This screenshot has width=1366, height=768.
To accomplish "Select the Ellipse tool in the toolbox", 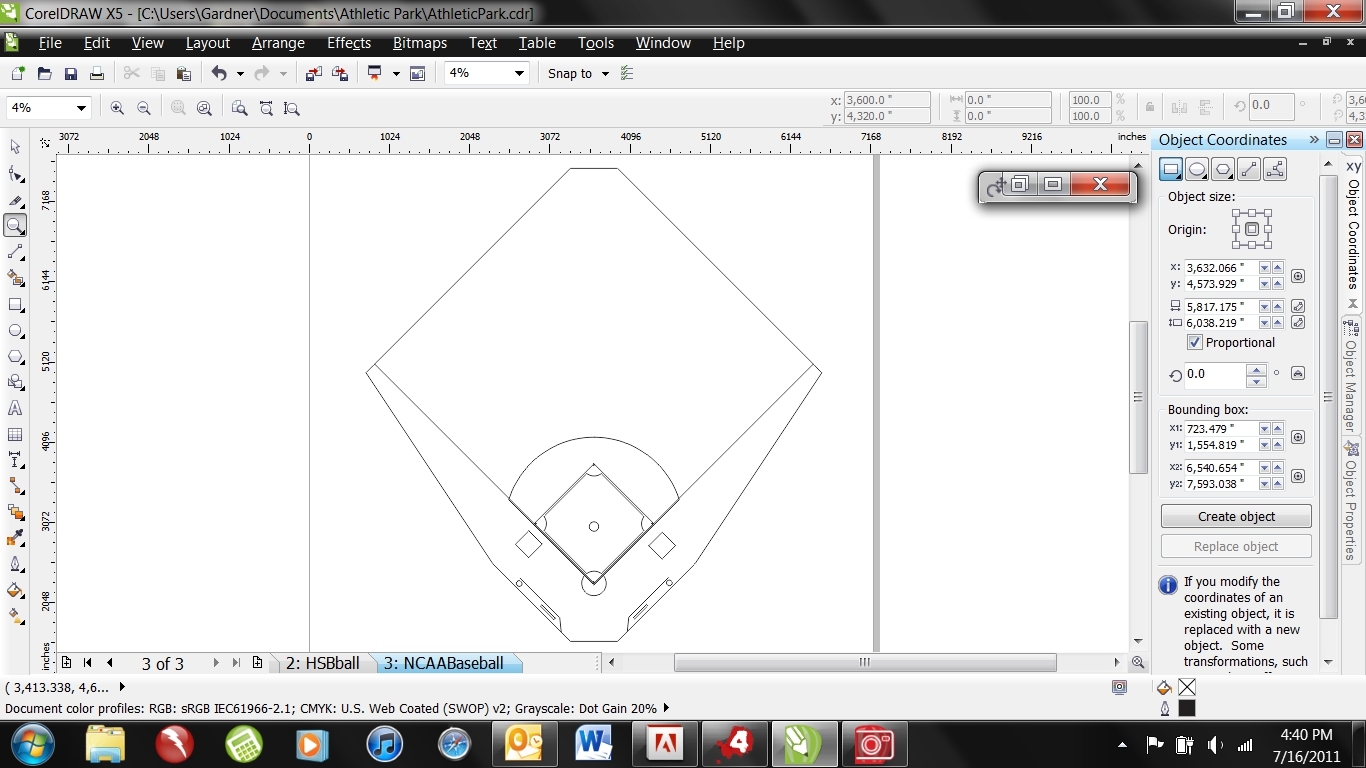I will click(x=15, y=331).
